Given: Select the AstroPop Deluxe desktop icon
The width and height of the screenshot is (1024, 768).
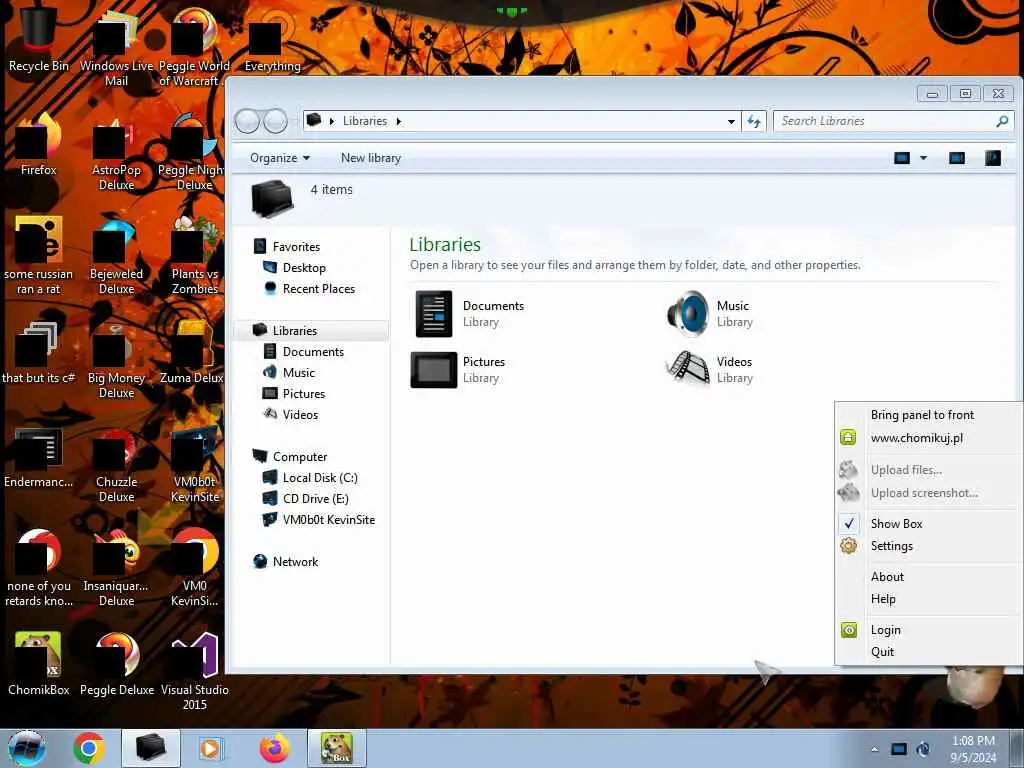Looking at the screenshot, I should 116,152.
